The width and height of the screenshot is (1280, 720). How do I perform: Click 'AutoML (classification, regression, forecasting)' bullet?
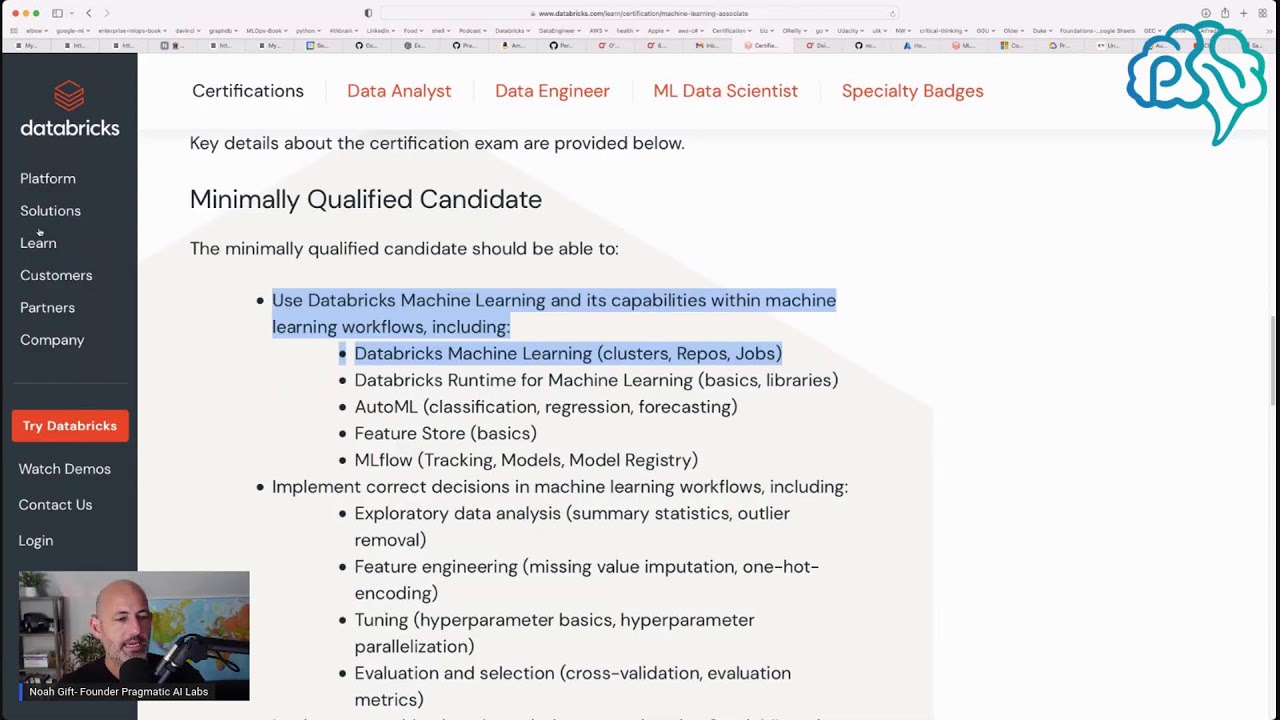[546, 407]
